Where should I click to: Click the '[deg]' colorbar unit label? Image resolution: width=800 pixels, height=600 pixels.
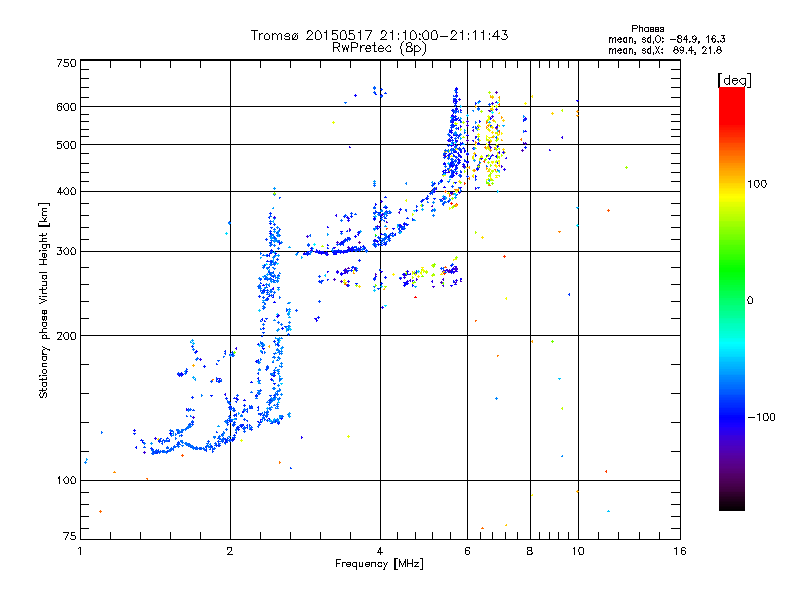click(x=734, y=80)
